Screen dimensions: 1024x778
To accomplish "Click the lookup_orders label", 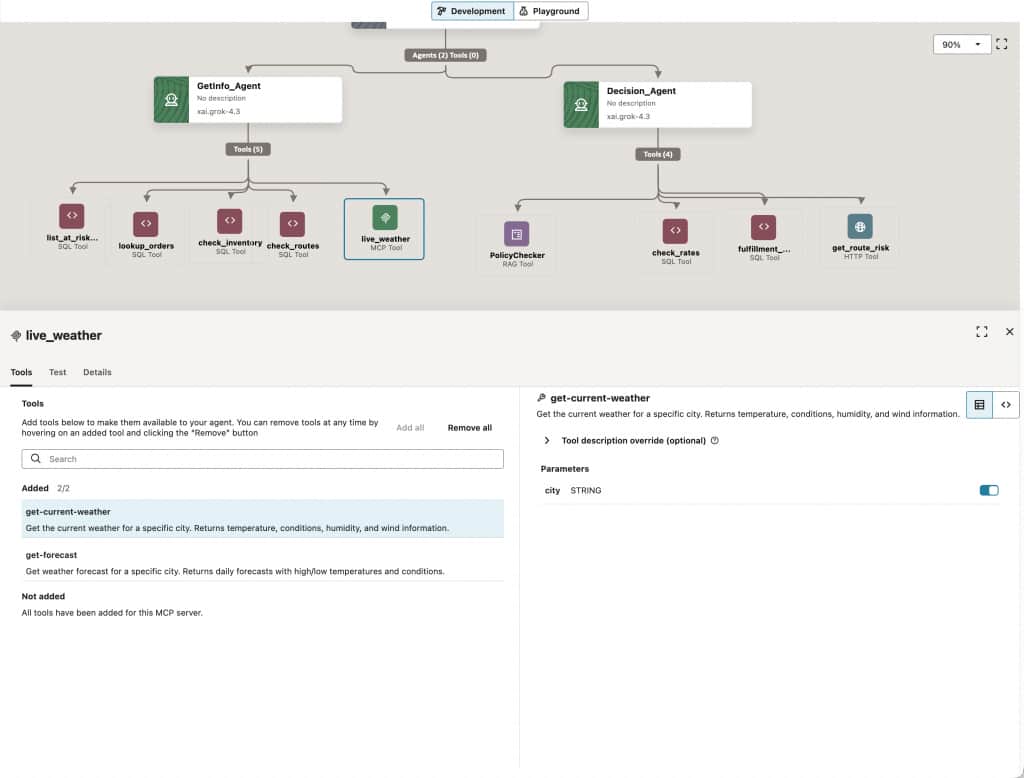I will point(146,246).
